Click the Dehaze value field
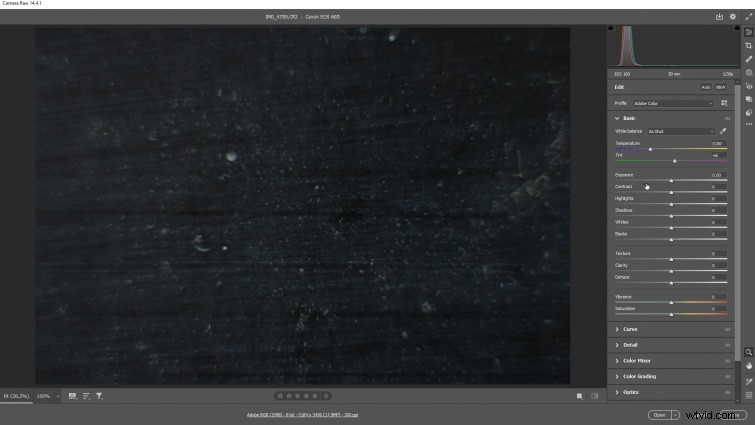 point(717,277)
